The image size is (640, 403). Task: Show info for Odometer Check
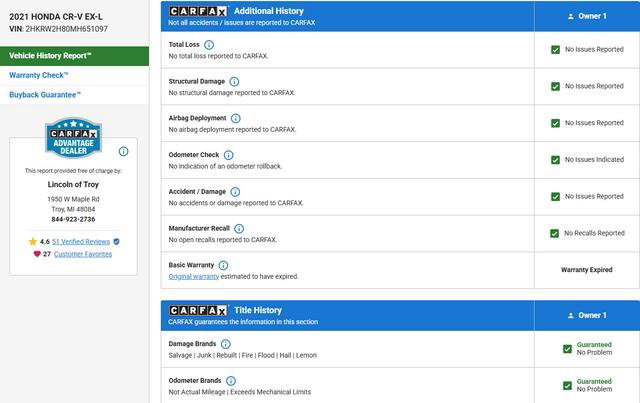coord(229,155)
